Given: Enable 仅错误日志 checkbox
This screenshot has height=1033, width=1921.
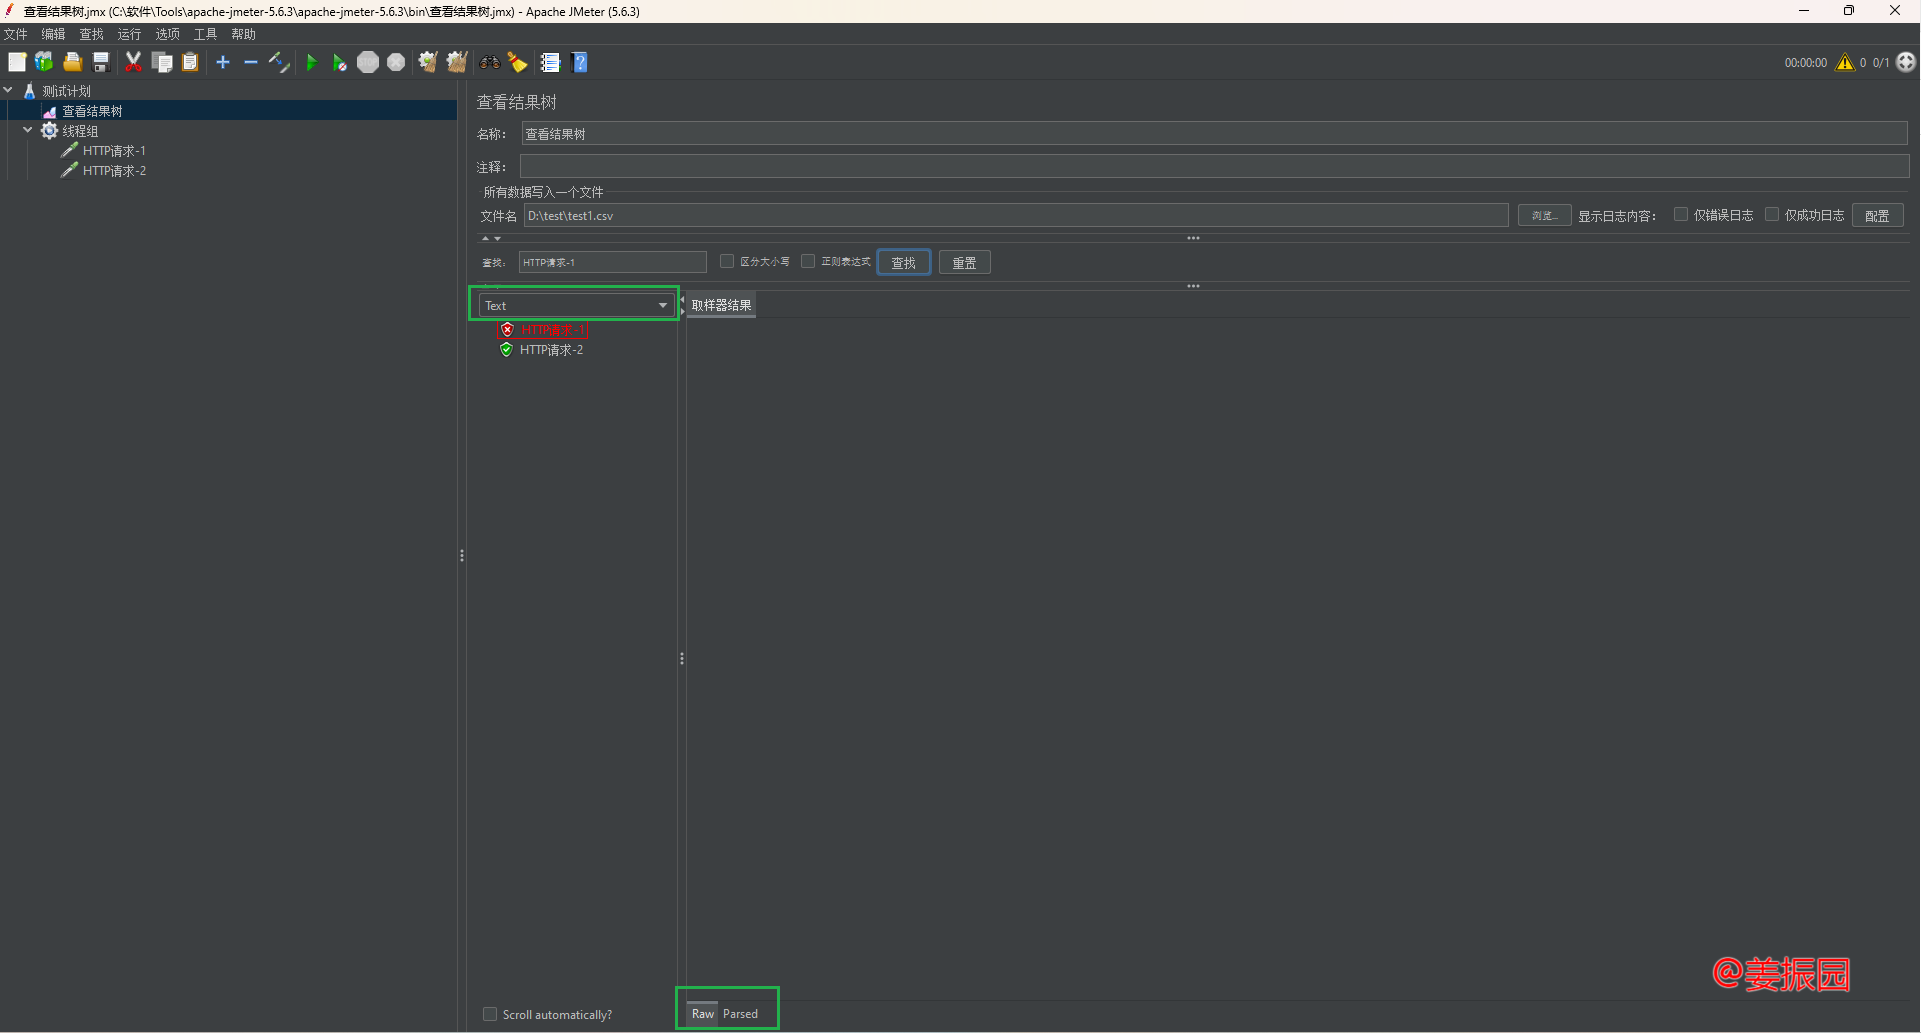Looking at the screenshot, I should click(x=1681, y=214).
